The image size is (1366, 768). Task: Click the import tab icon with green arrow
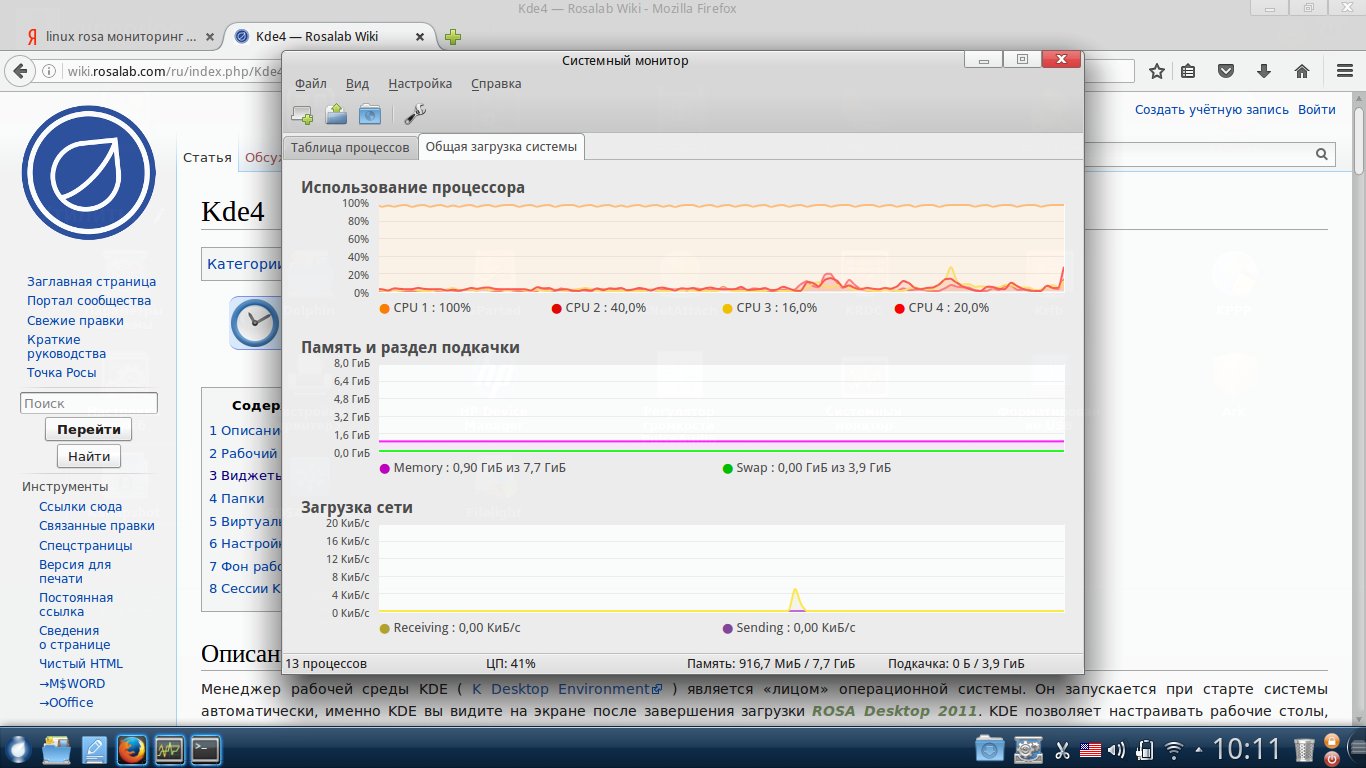pyautogui.click(x=336, y=114)
